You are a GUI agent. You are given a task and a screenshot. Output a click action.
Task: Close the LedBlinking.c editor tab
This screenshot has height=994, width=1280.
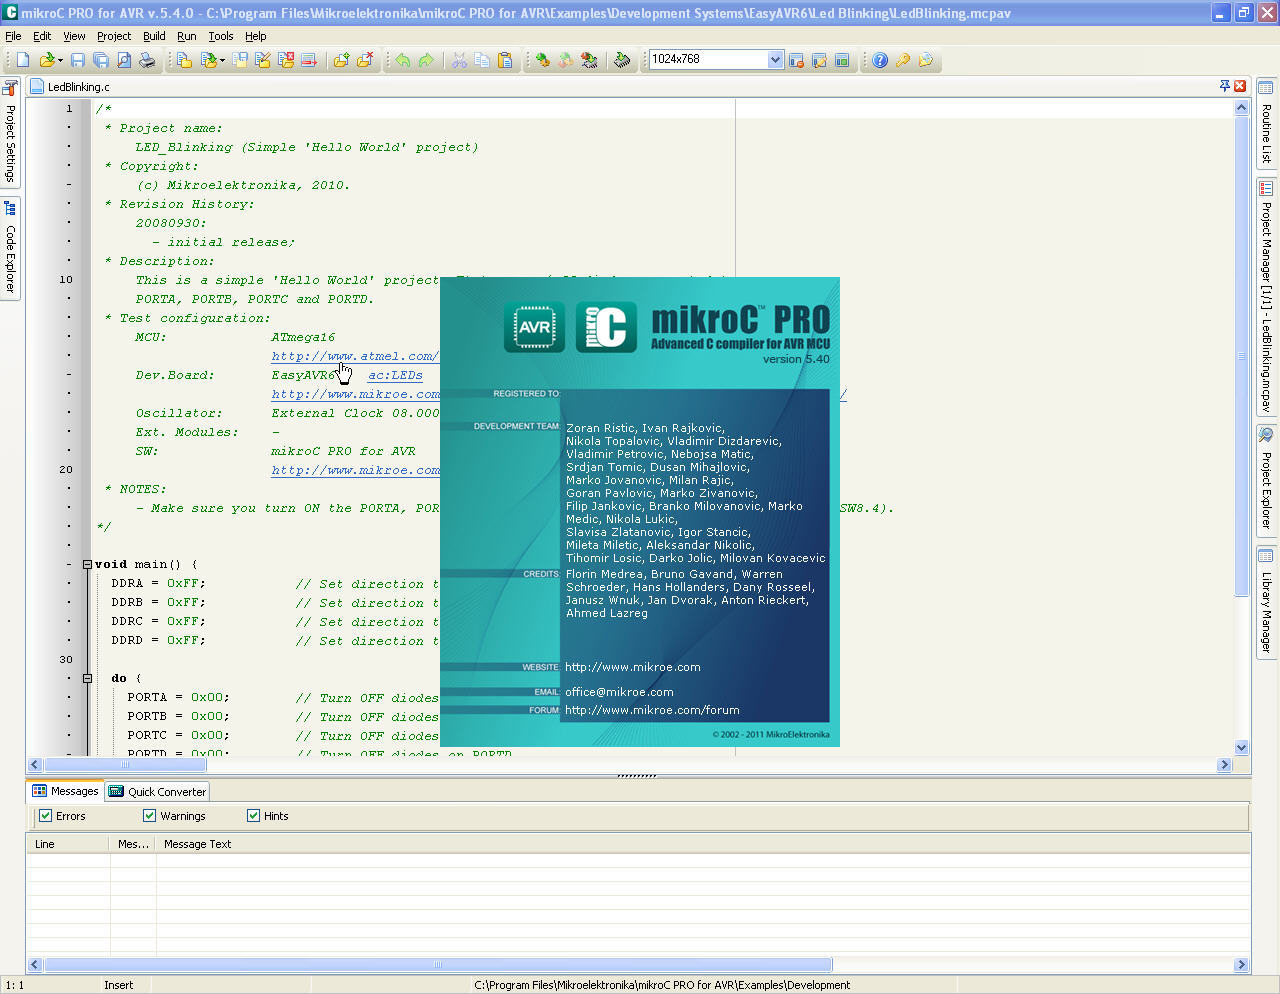point(1240,86)
